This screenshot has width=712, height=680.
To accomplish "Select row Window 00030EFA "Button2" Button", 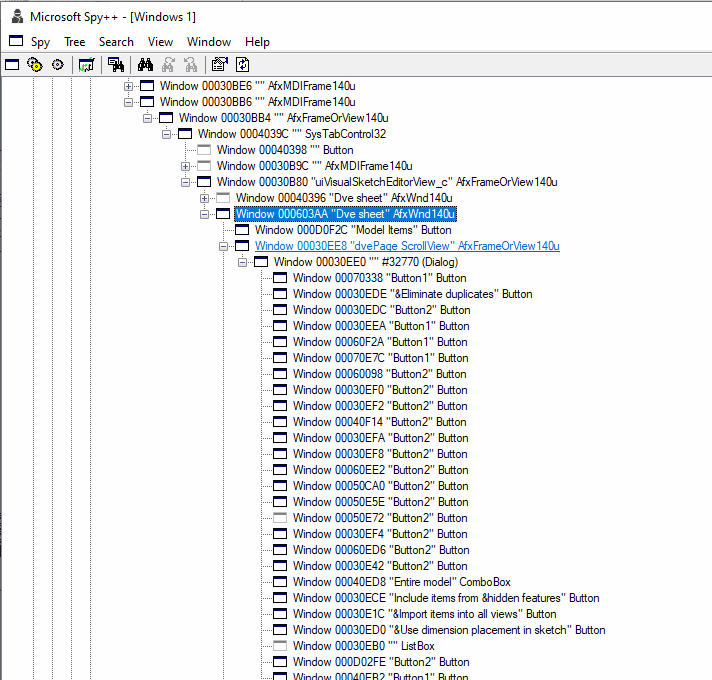I will (381, 438).
